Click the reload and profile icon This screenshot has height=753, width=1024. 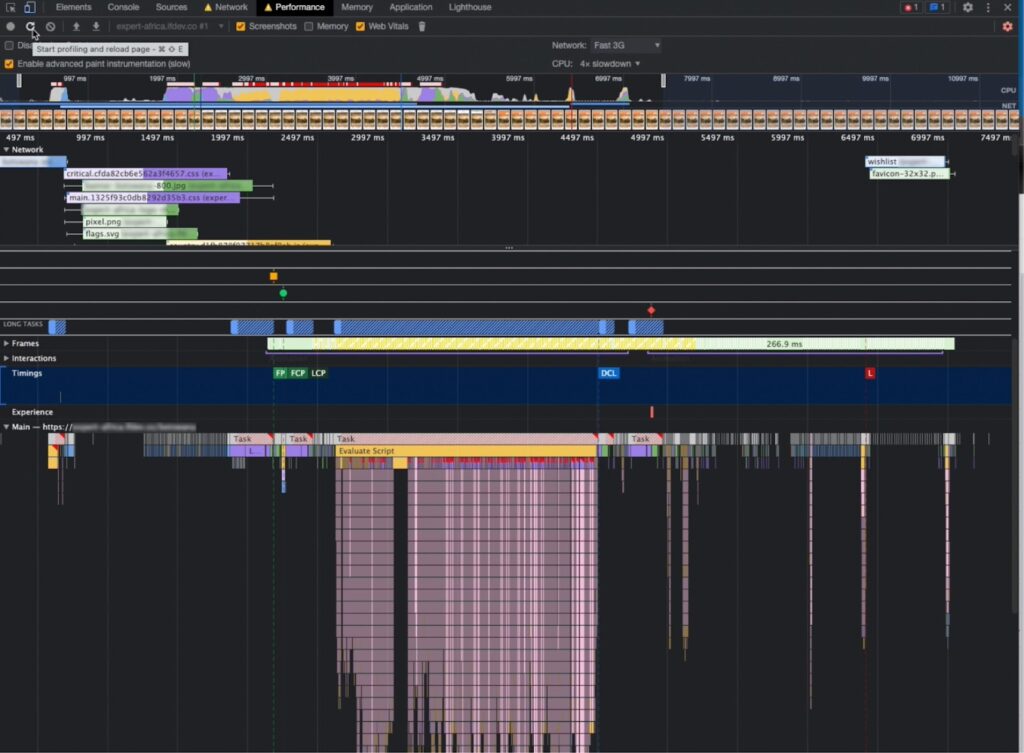coord(30,27)
